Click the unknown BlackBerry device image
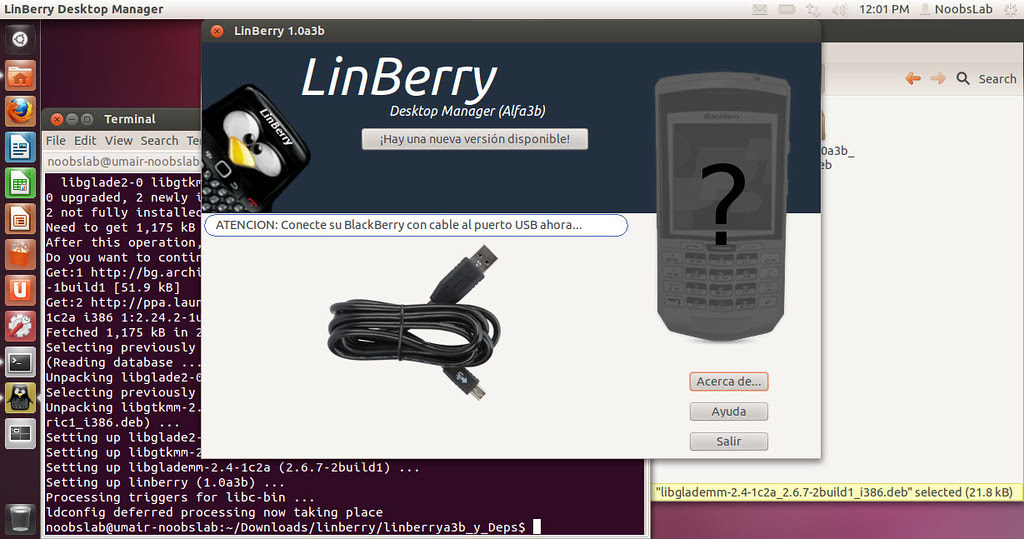 pos(722,206)
